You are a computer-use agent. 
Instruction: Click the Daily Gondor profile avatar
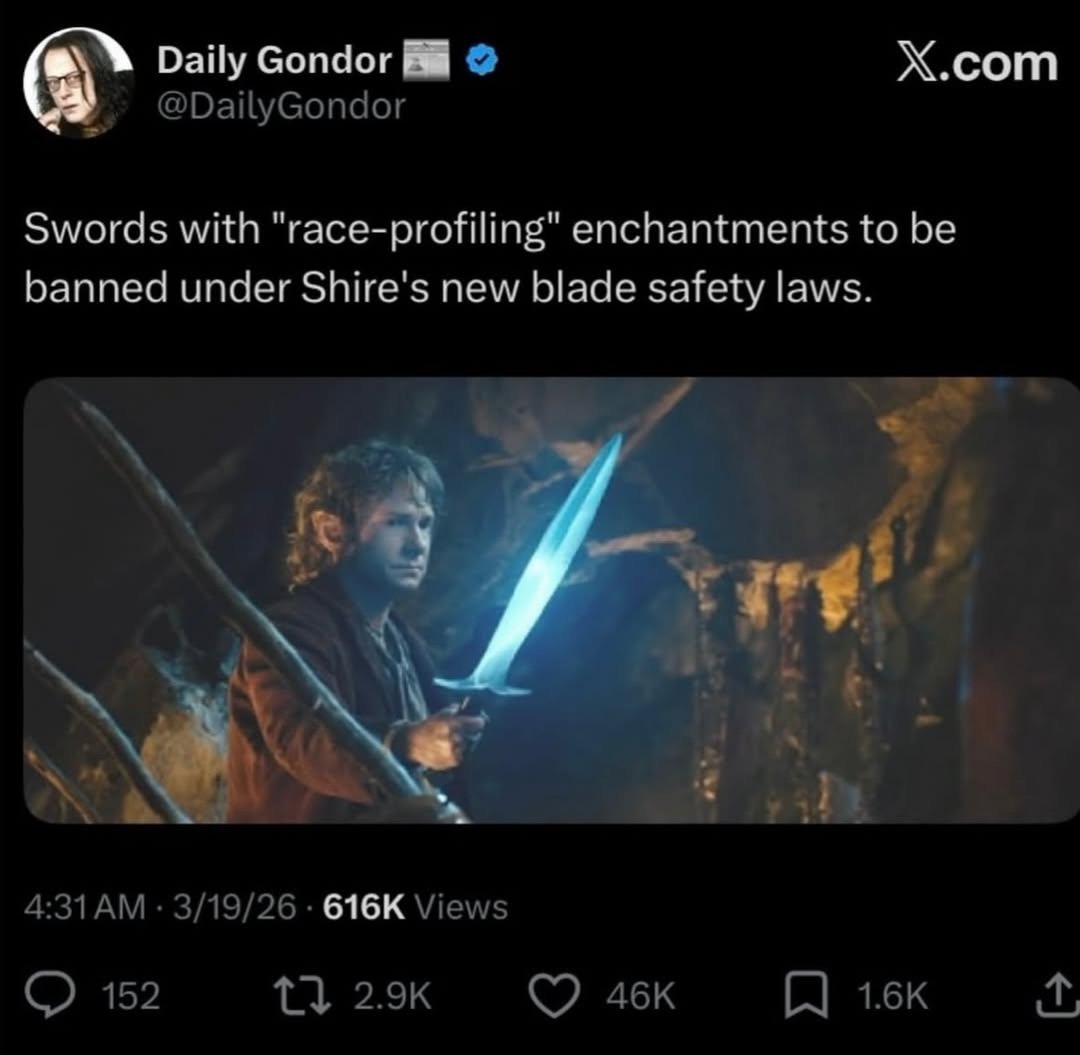(78, 82)
